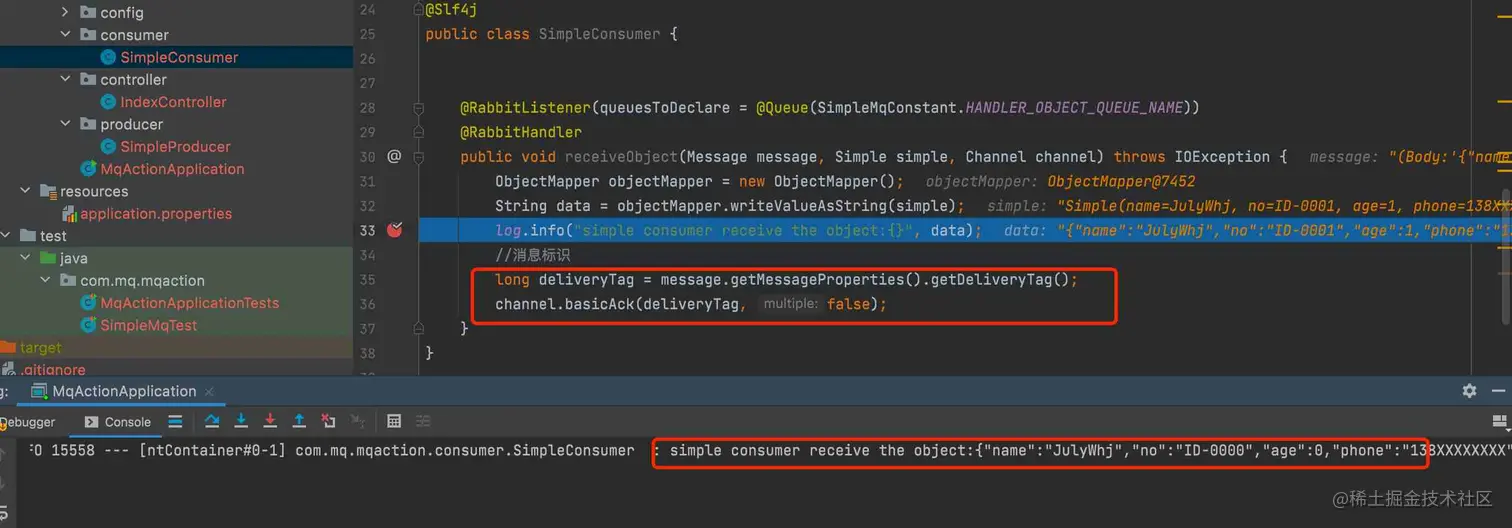Open debug panel settings gear
This screenshot has width=1512, height=528.
click(1469, 391)
